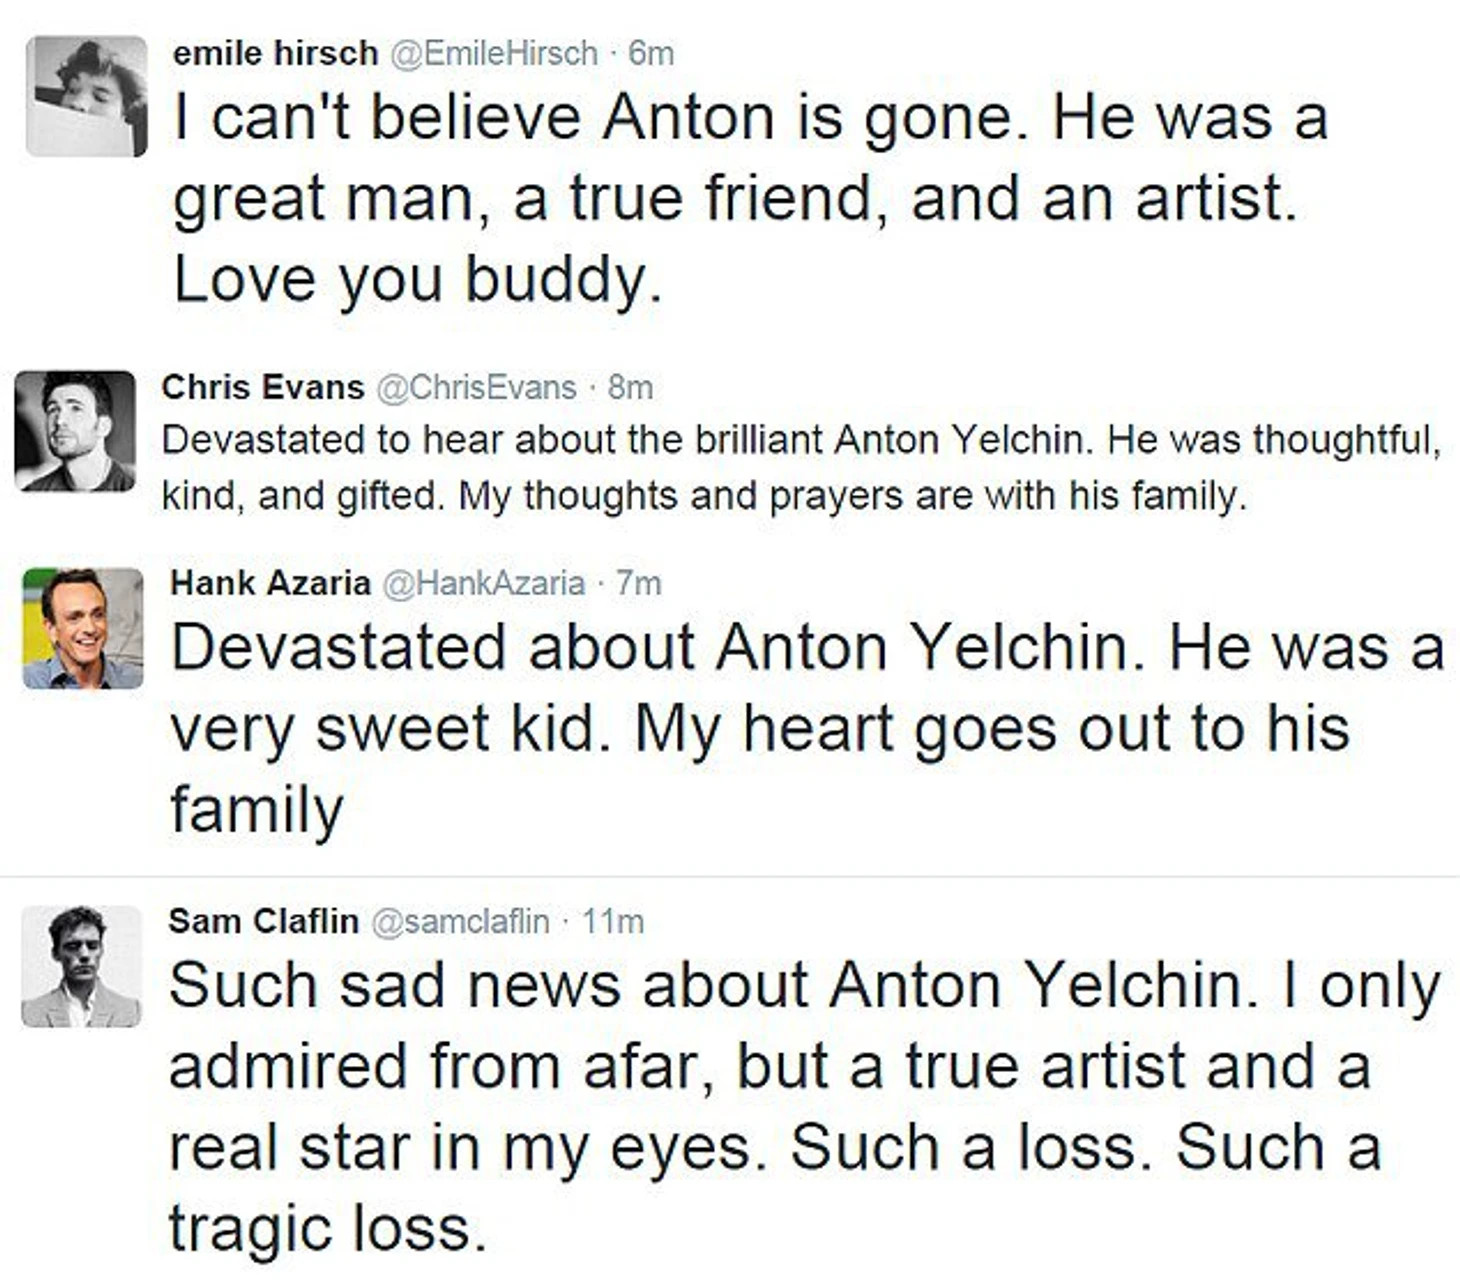The image size is (1460, 1280).
Task: Click the Sam Claflin display name
Action: pyautogui.click(x=263, y=920)
